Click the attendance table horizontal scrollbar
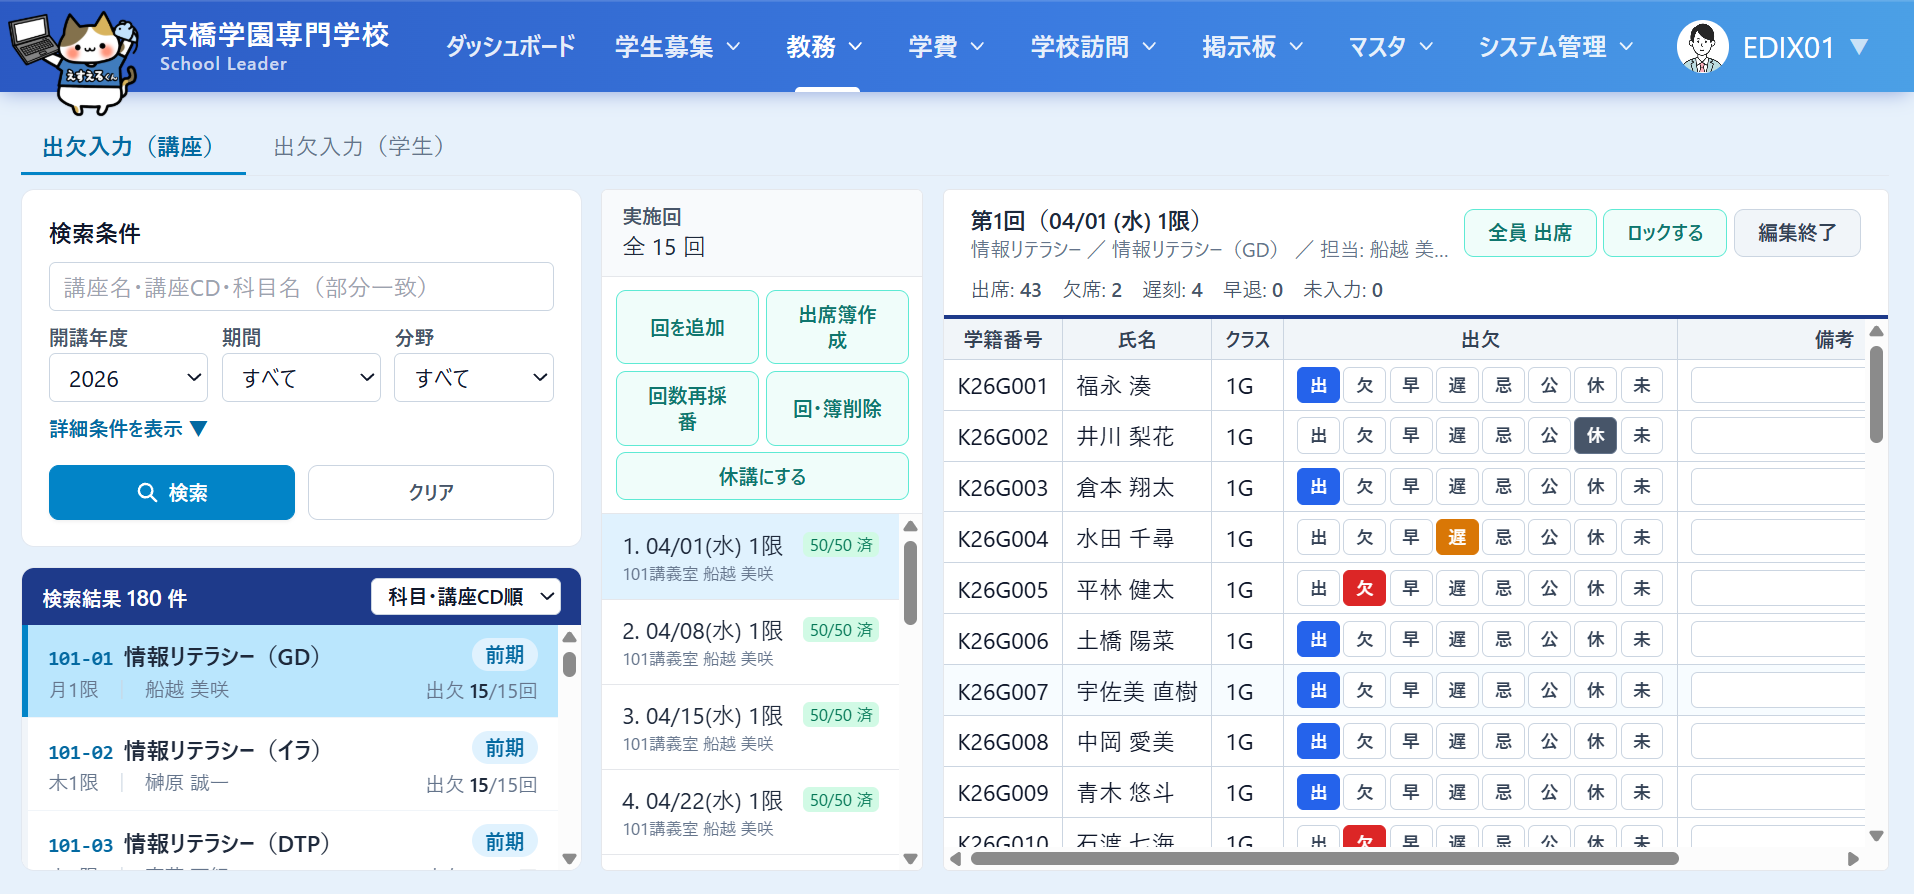The height and width of the screenshot is (894, 1914). (1324, 858)
